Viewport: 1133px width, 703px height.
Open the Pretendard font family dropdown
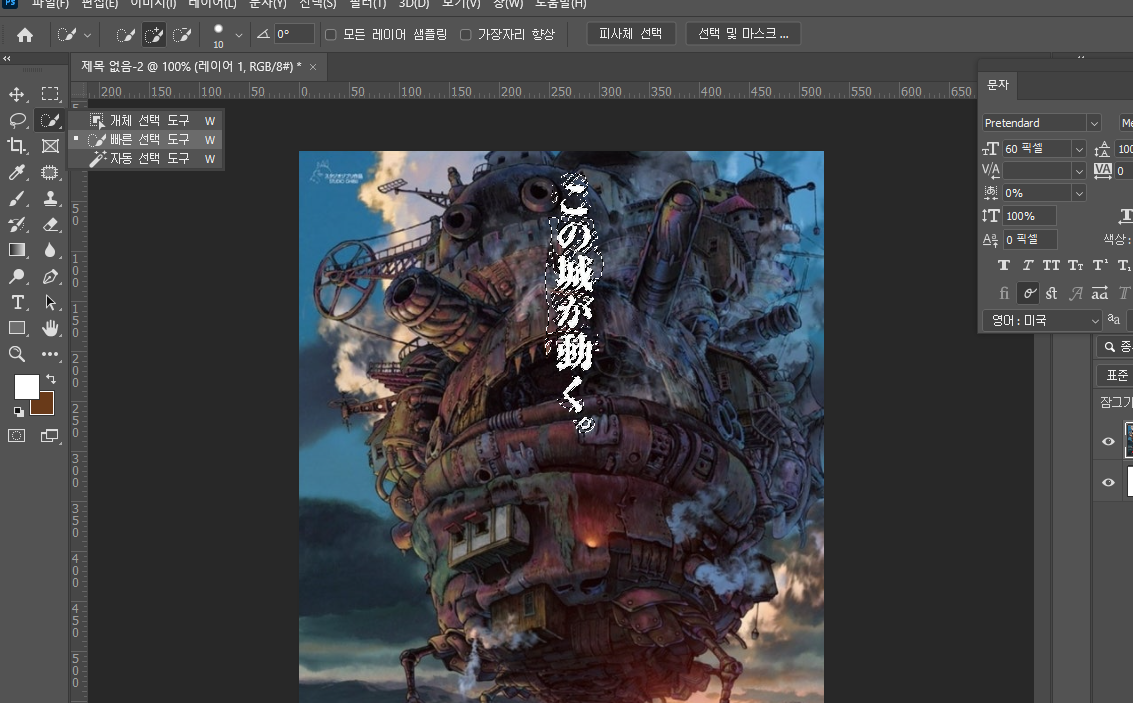coord(1093,123)
